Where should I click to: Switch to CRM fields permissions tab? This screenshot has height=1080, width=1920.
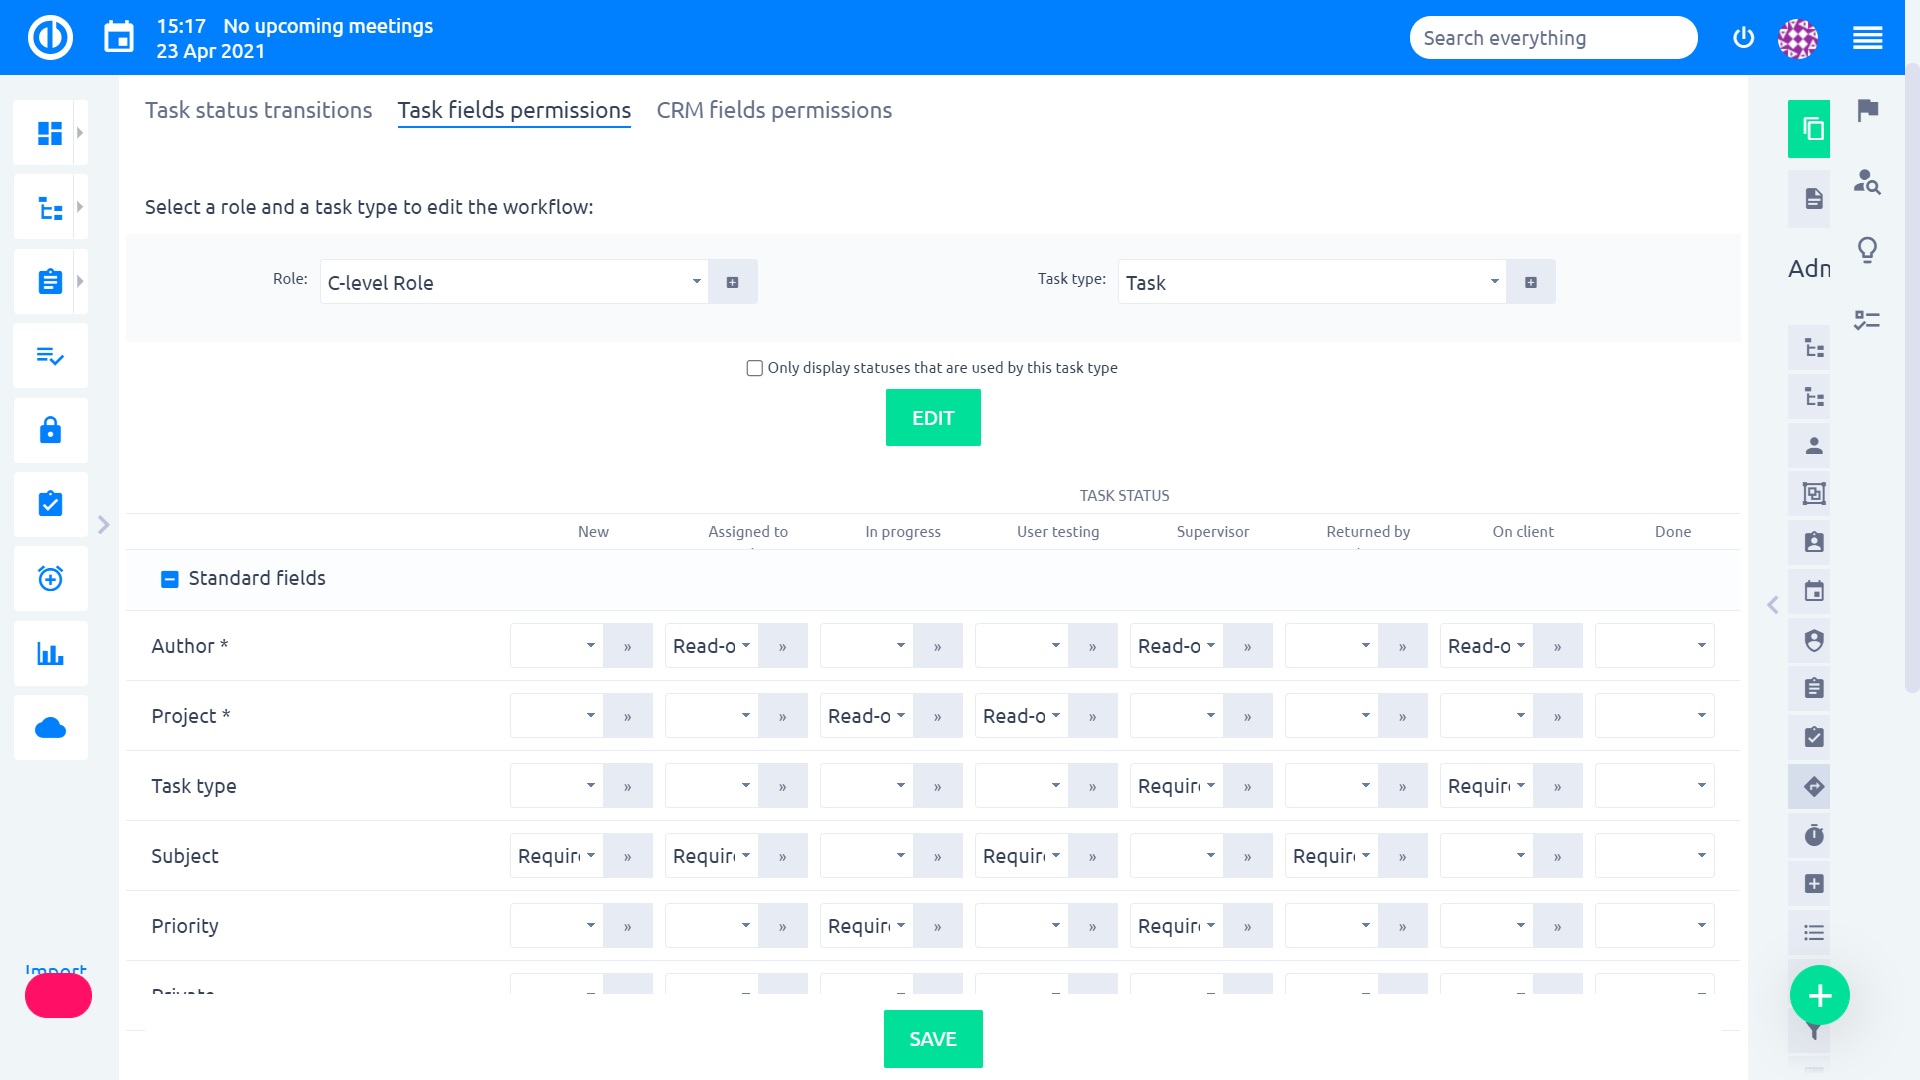tap(774, 109)
